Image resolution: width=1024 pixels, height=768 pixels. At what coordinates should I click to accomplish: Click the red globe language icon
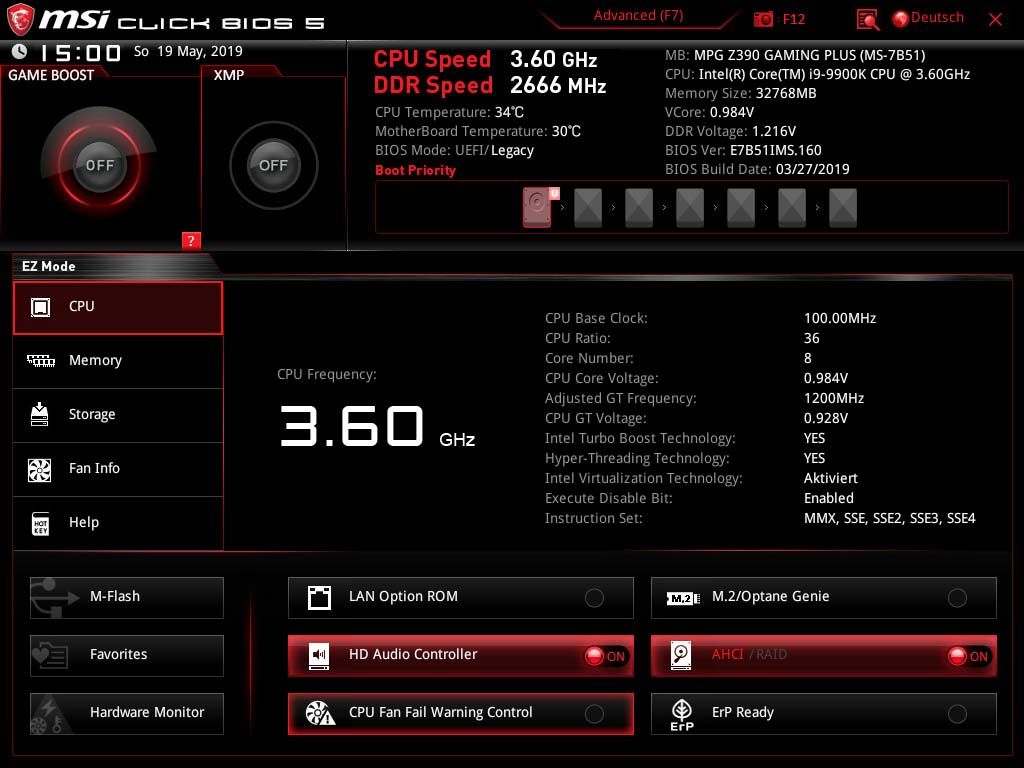click(x=901, y=19)
